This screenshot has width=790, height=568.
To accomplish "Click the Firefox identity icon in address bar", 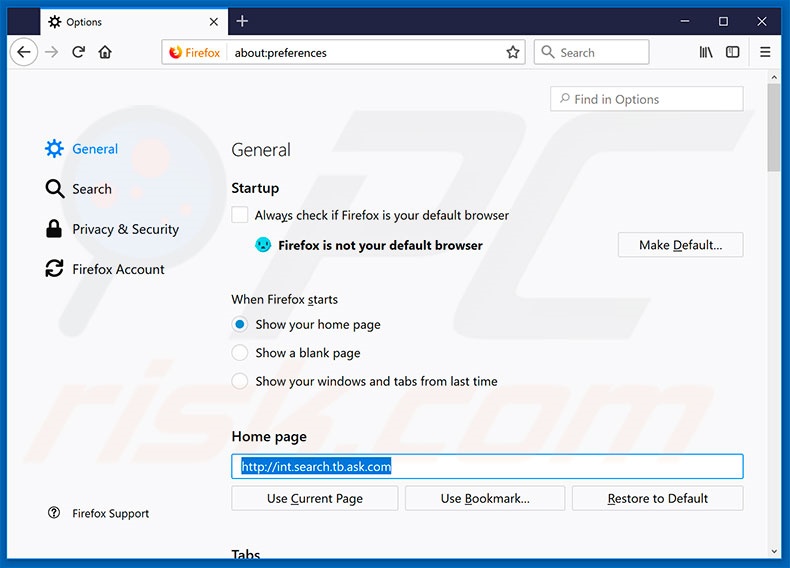I will (175, 52).
